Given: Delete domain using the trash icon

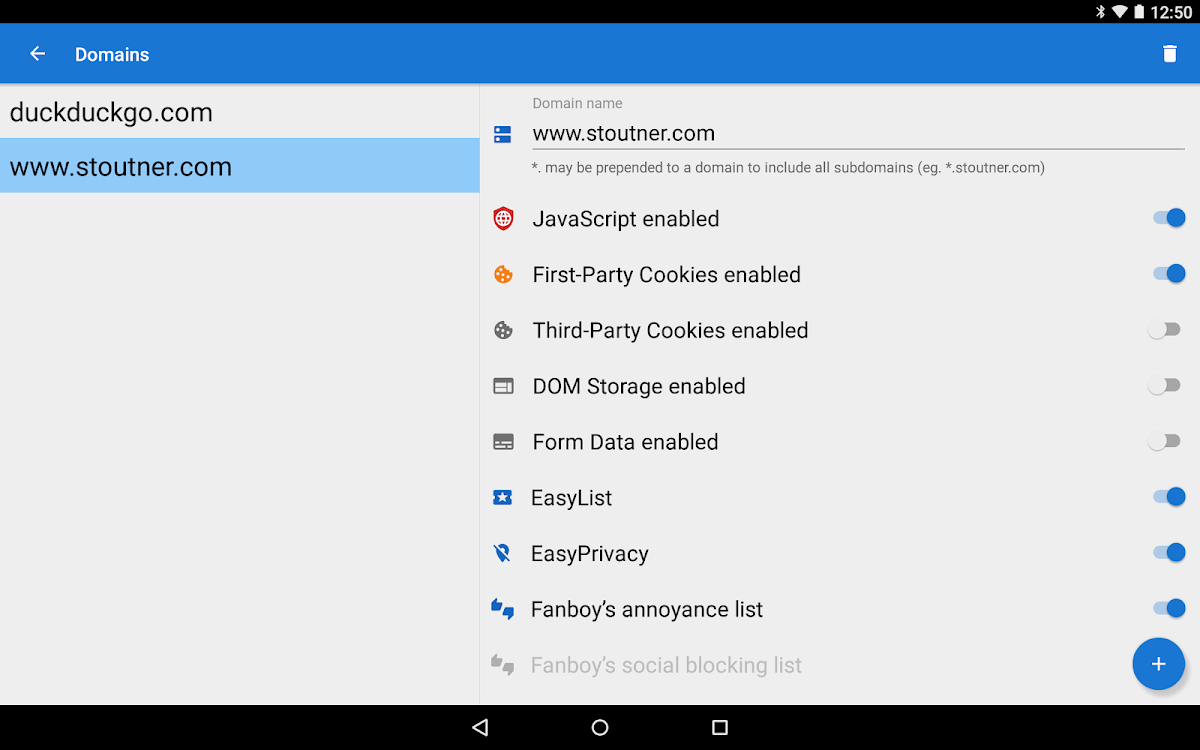Looking at the screenshot, I should coord(1169,54).
